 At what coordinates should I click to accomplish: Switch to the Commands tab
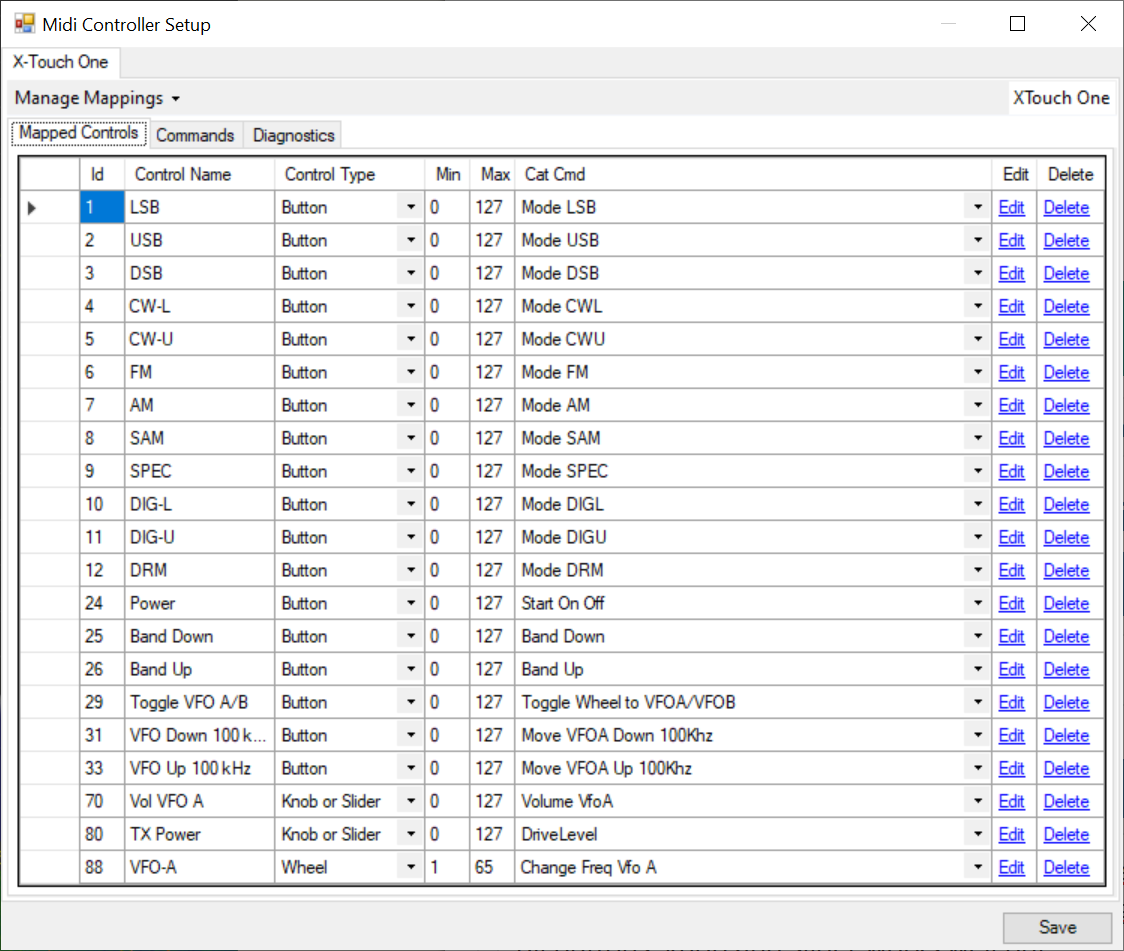(195, 135)
